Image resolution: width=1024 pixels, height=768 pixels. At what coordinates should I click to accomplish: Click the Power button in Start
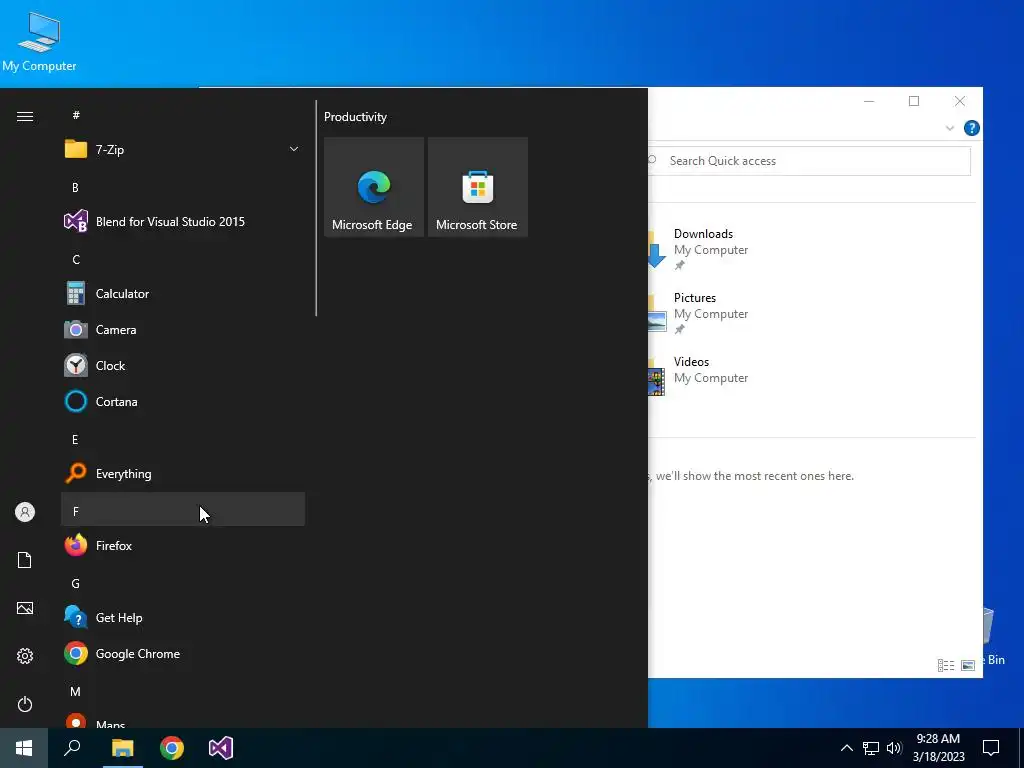click(x=25, y=704)
